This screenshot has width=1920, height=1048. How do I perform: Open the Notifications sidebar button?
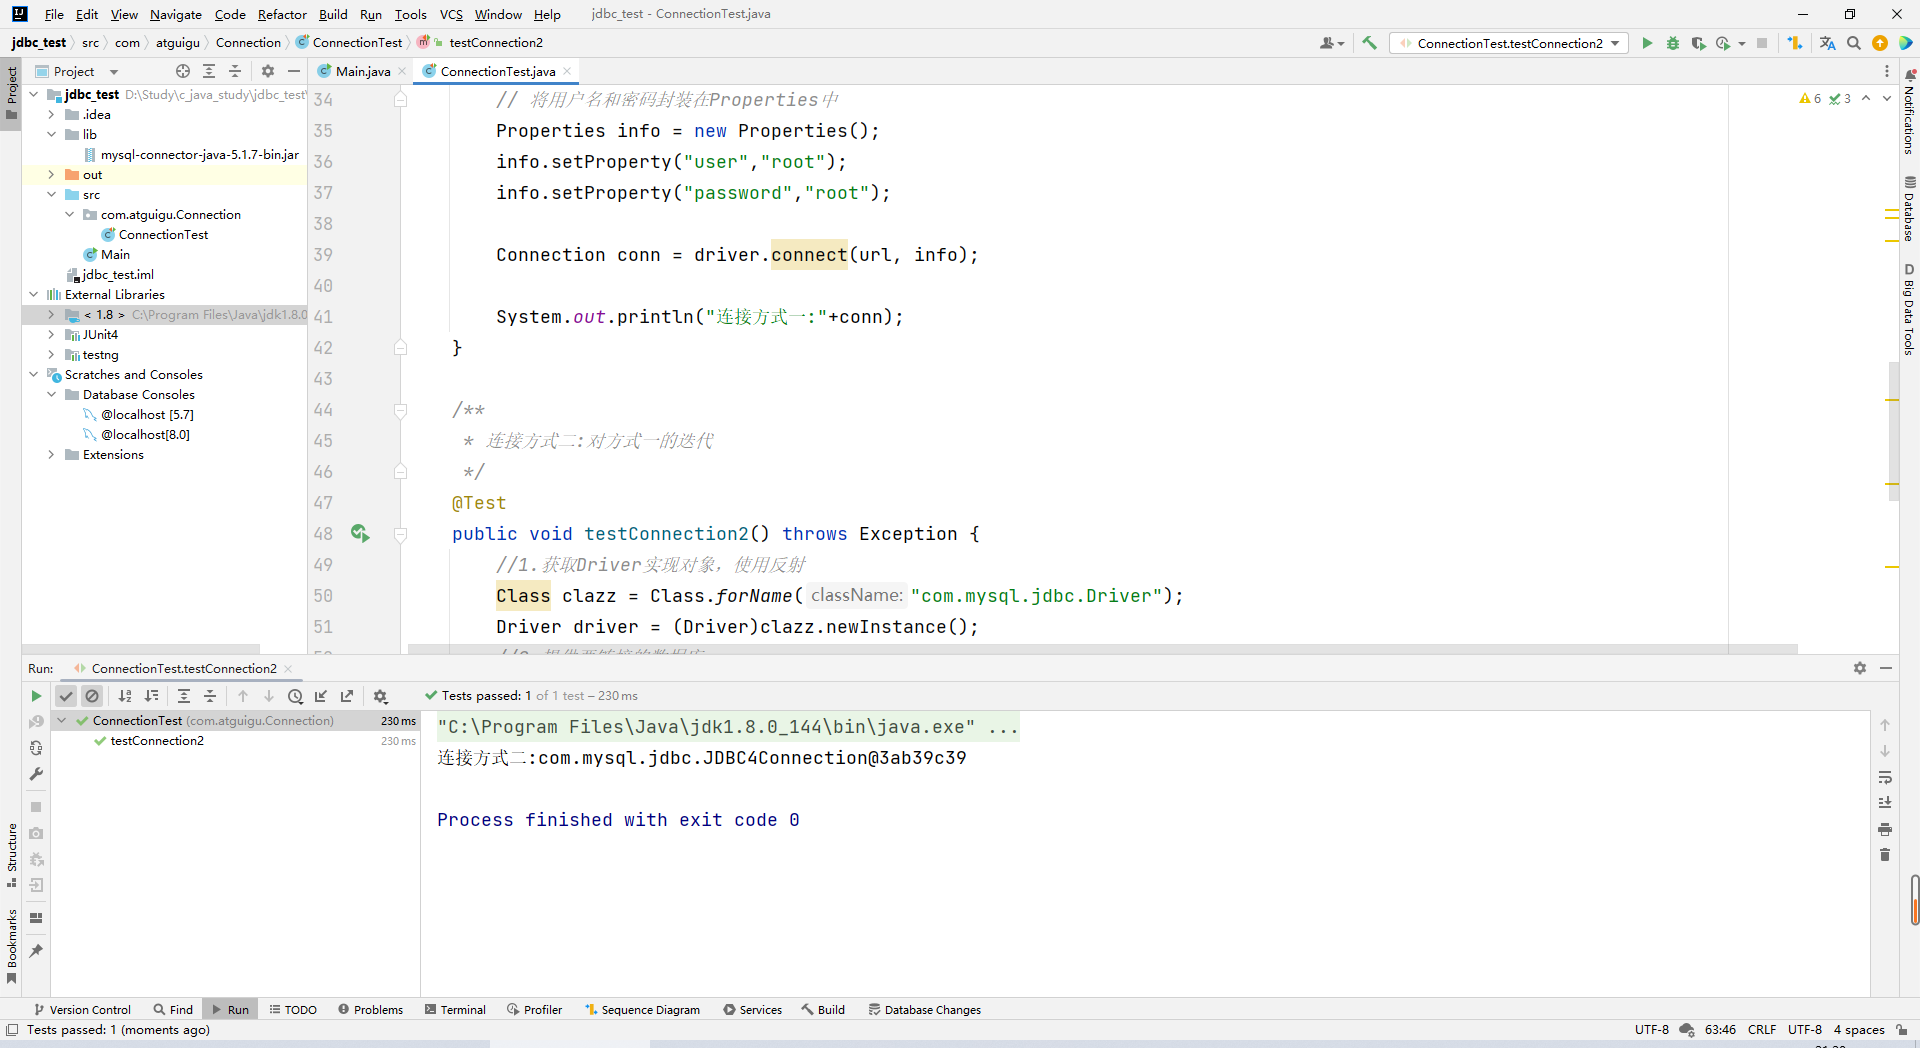click(1909, 112)
